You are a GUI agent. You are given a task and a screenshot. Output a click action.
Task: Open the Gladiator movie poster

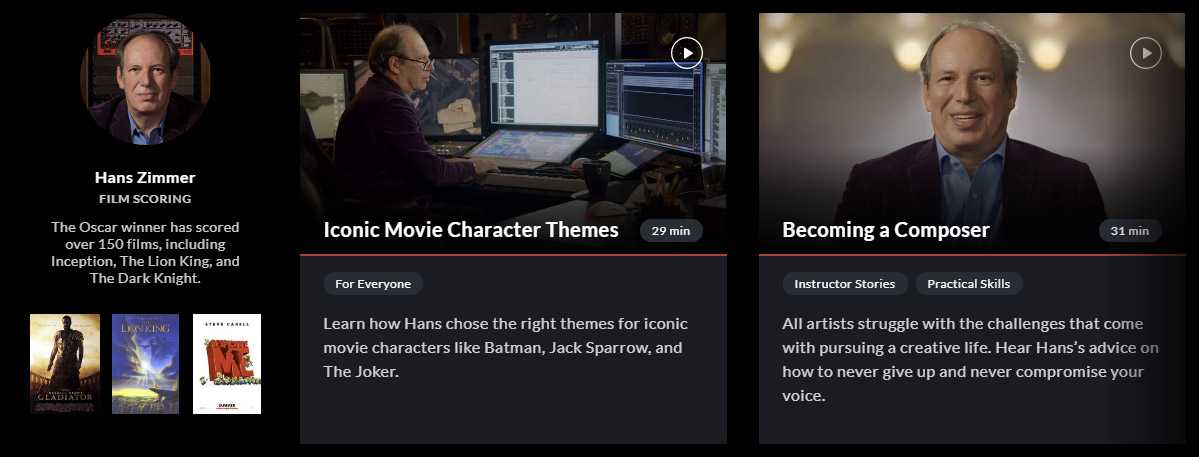[65, 364]
